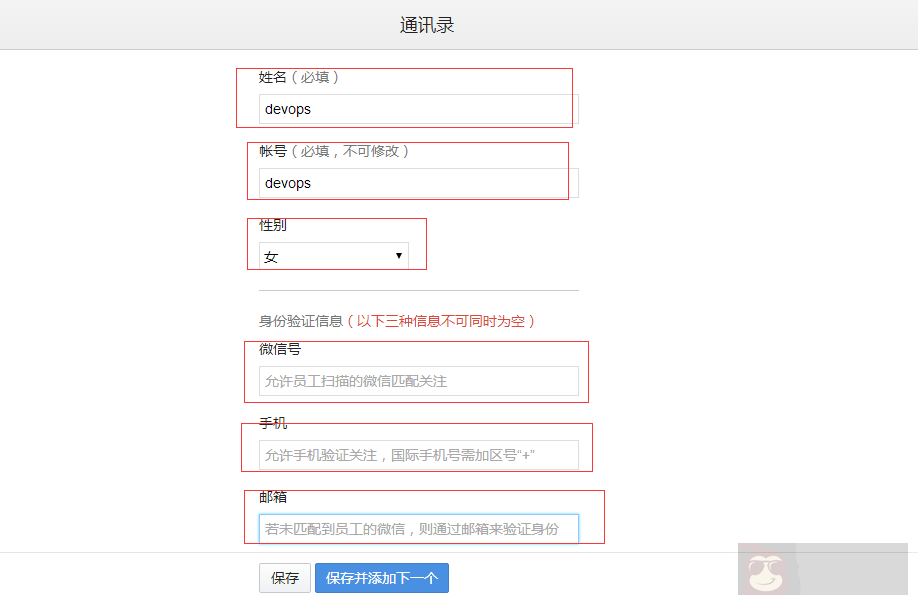
Task: Click the 保存 save button
Action: 284,578
